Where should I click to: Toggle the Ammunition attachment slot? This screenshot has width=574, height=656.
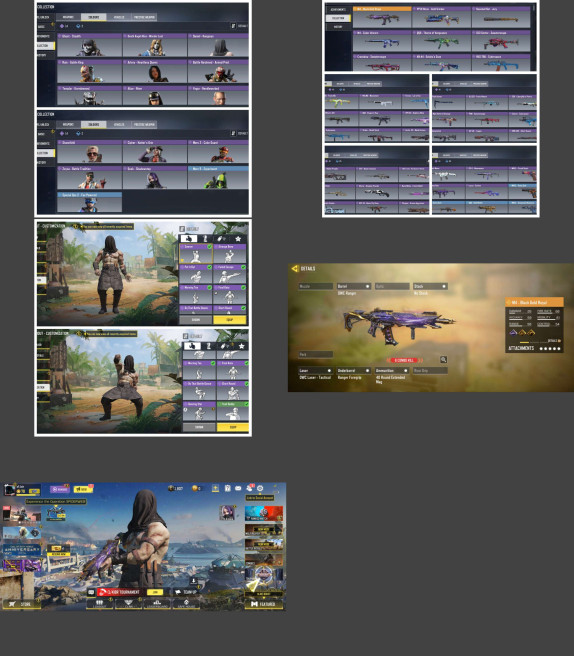392,371
